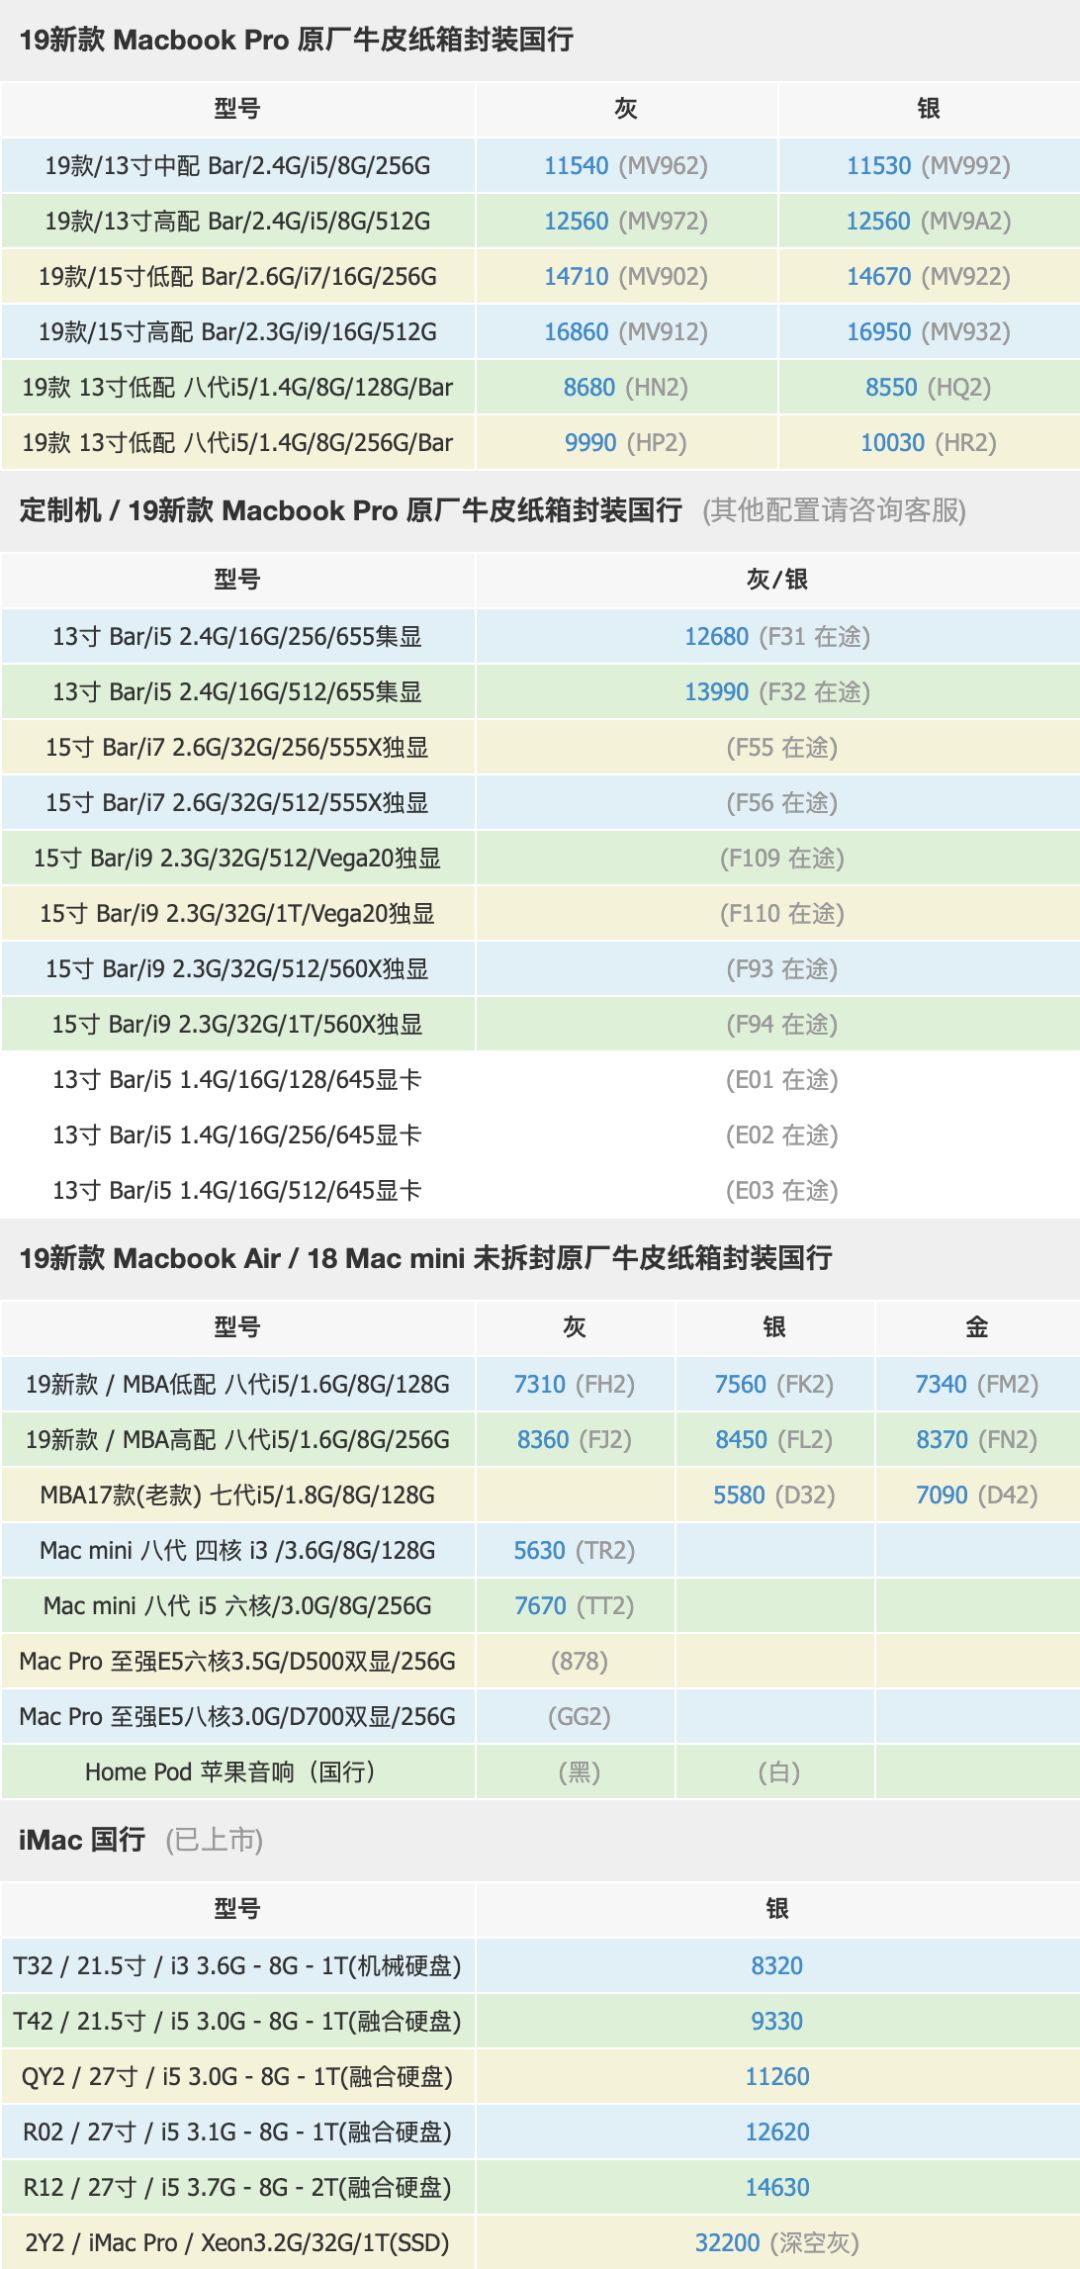Select the iMac price 11260
The image size is (1080, 2269).
pyautogui.click(x=777, y=2077)
